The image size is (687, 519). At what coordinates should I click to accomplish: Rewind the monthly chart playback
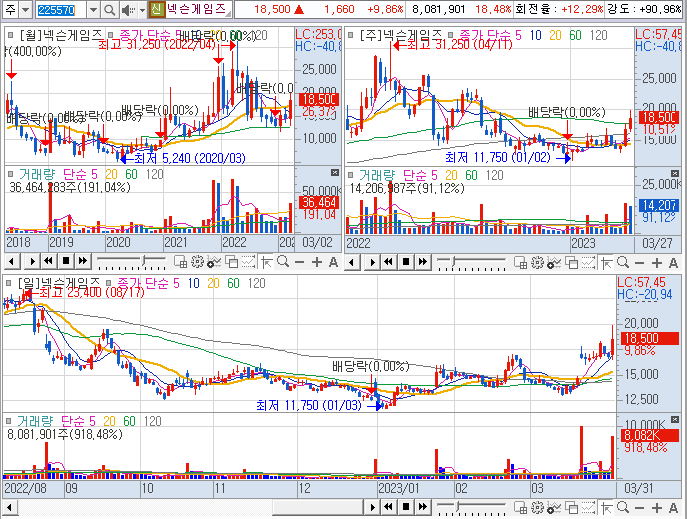[x=48, y=262]
